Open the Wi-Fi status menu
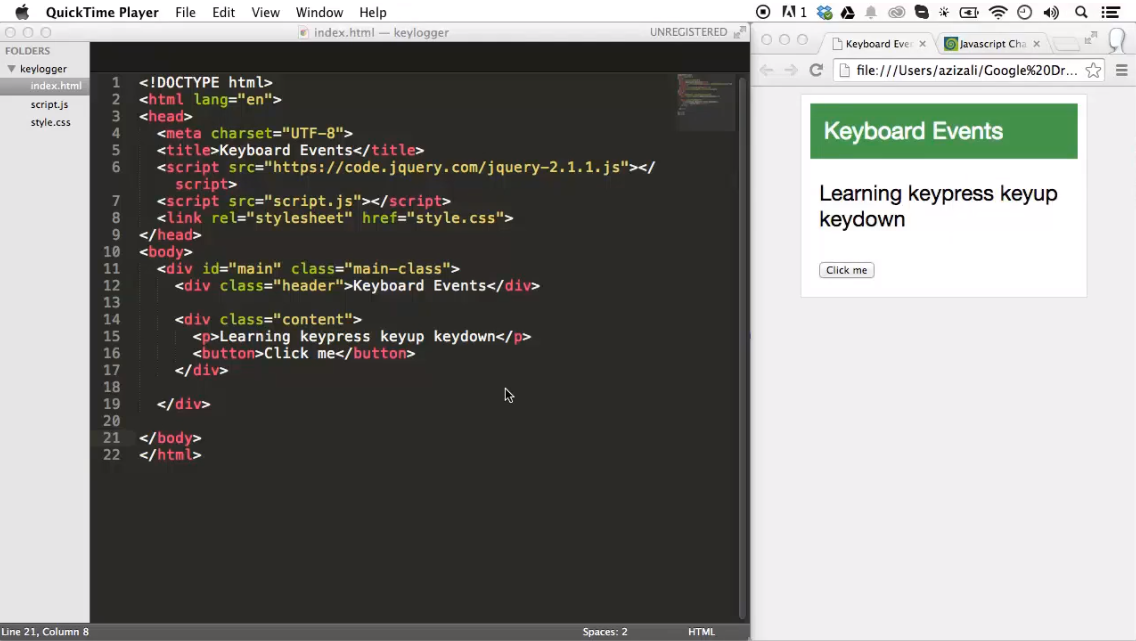The width and height of the screenshot is (1136, 641). click(998, 12)
